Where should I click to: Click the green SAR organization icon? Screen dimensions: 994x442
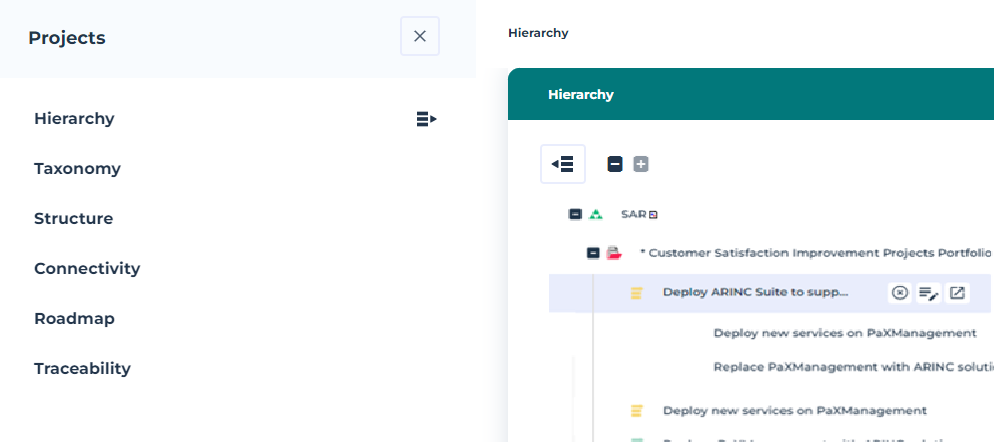[596, 214]
